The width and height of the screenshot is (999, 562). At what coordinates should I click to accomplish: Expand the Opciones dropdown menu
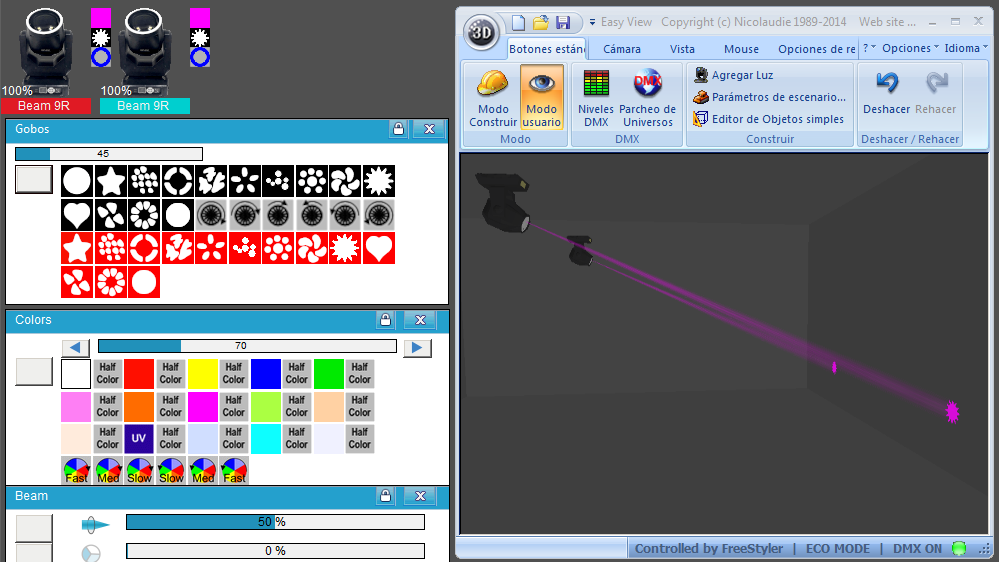[910, 48]
